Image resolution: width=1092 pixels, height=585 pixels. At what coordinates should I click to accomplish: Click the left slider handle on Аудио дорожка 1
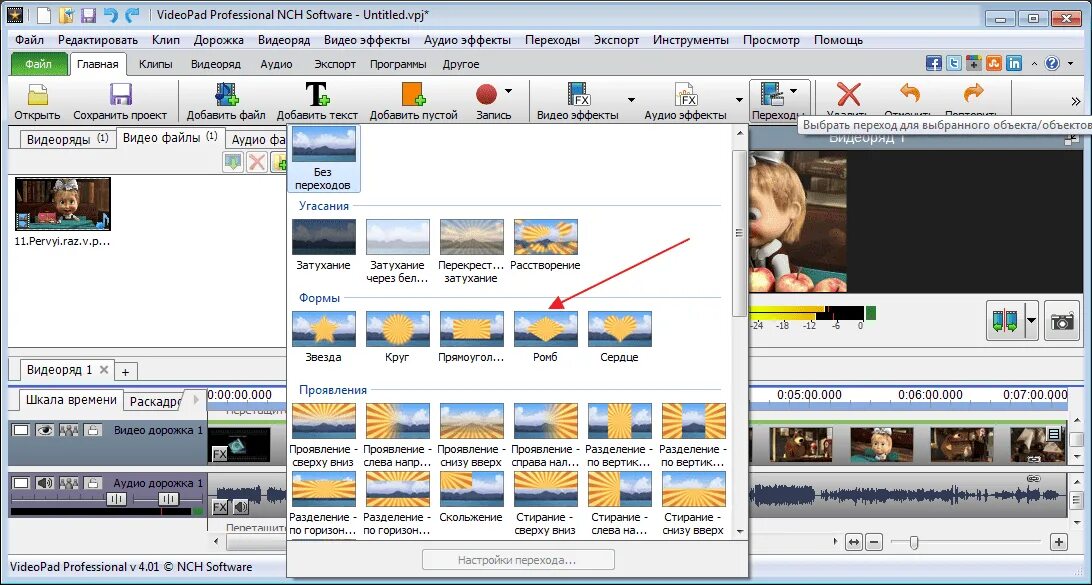116,499
